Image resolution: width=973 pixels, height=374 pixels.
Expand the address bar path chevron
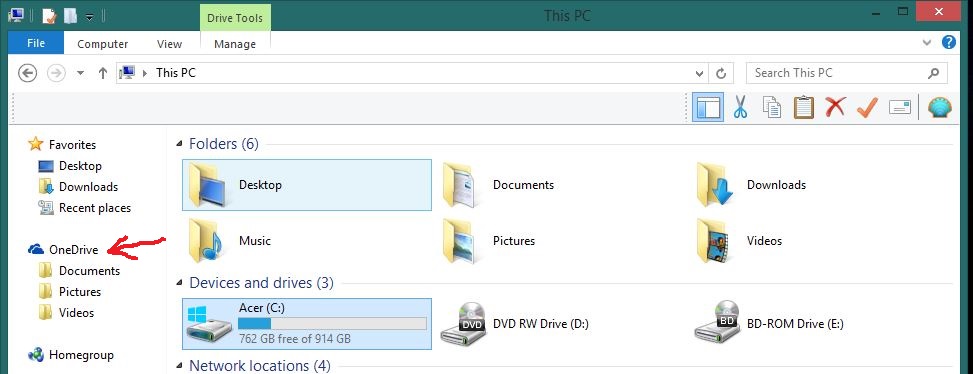point(145,73)
